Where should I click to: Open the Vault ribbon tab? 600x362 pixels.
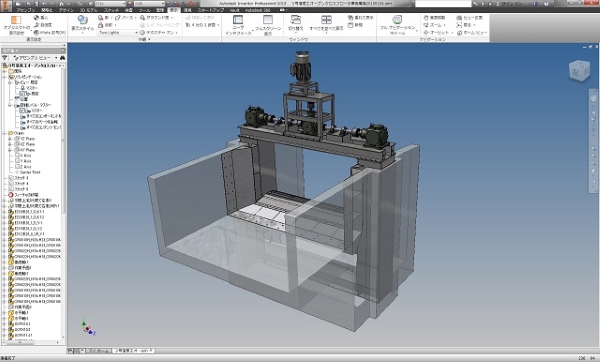[234, 10]
